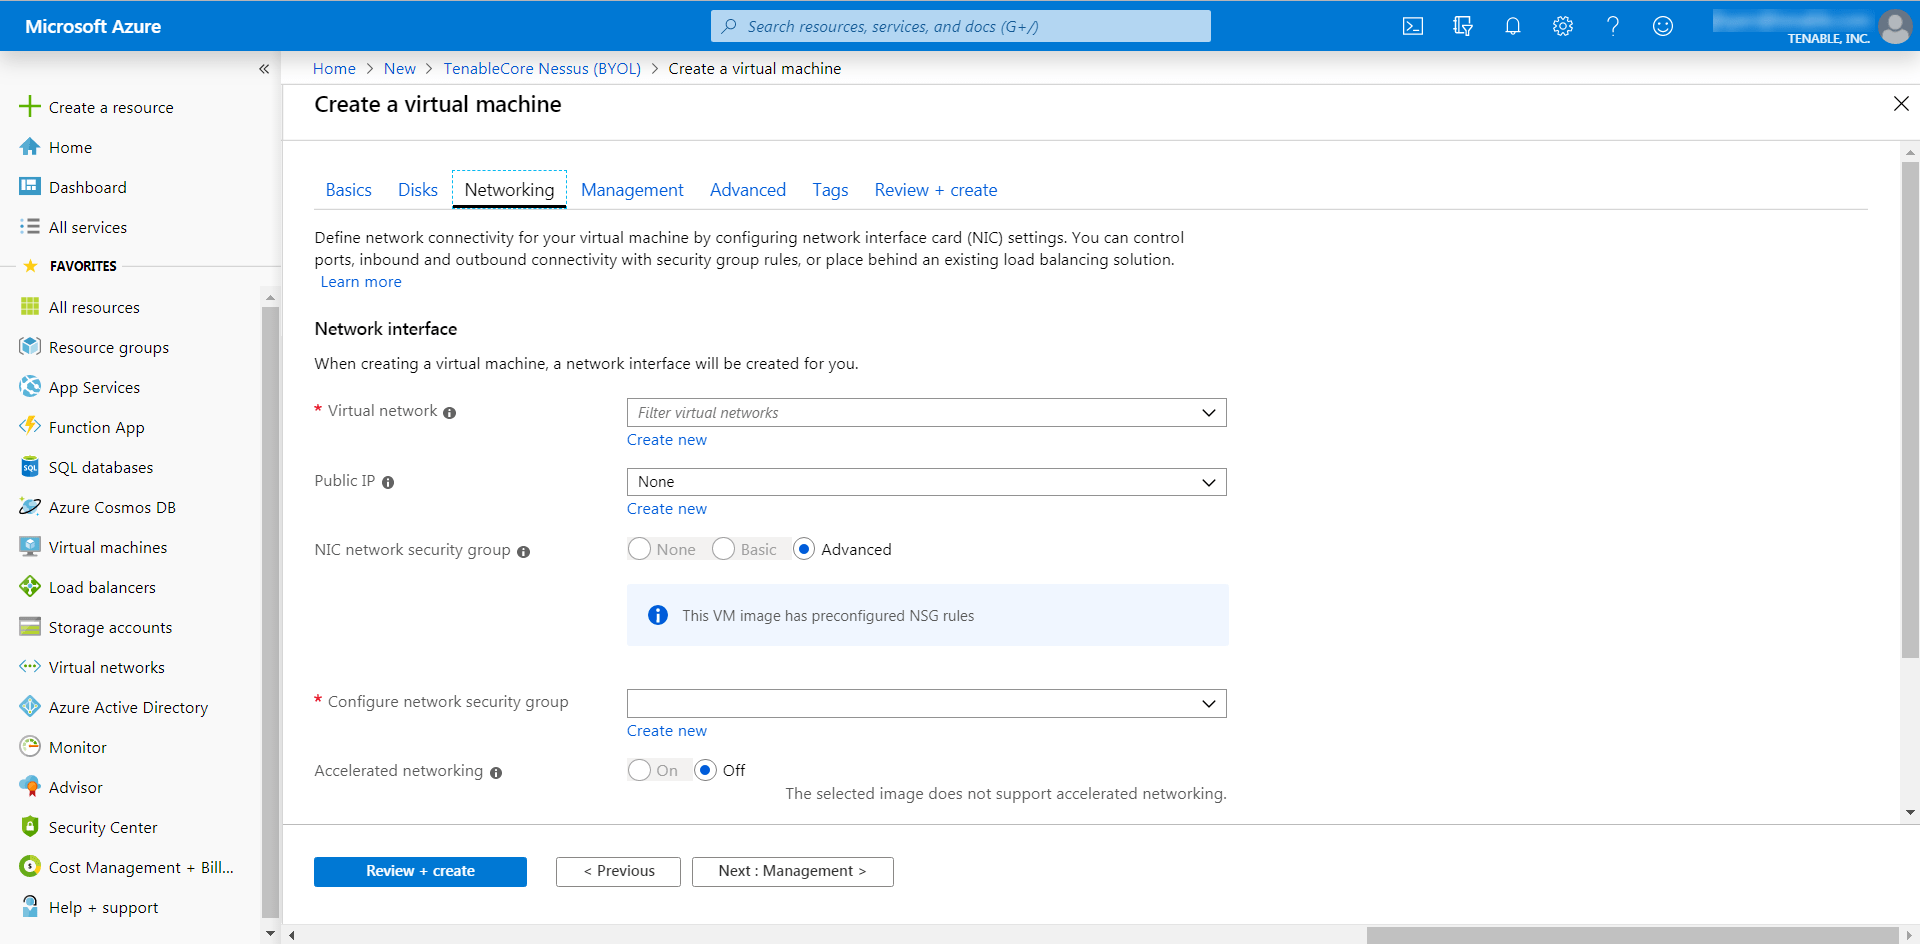This screenshot has width=1920, height=944.
Task: Open the Cloud Shell terminal icon
Action: [1412, 26]
